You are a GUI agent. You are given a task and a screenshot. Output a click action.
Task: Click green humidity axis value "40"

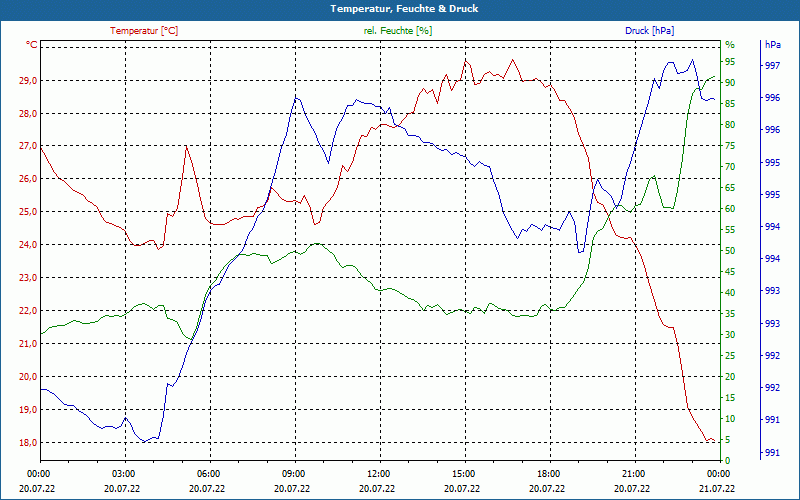click(x=730, y=293)
